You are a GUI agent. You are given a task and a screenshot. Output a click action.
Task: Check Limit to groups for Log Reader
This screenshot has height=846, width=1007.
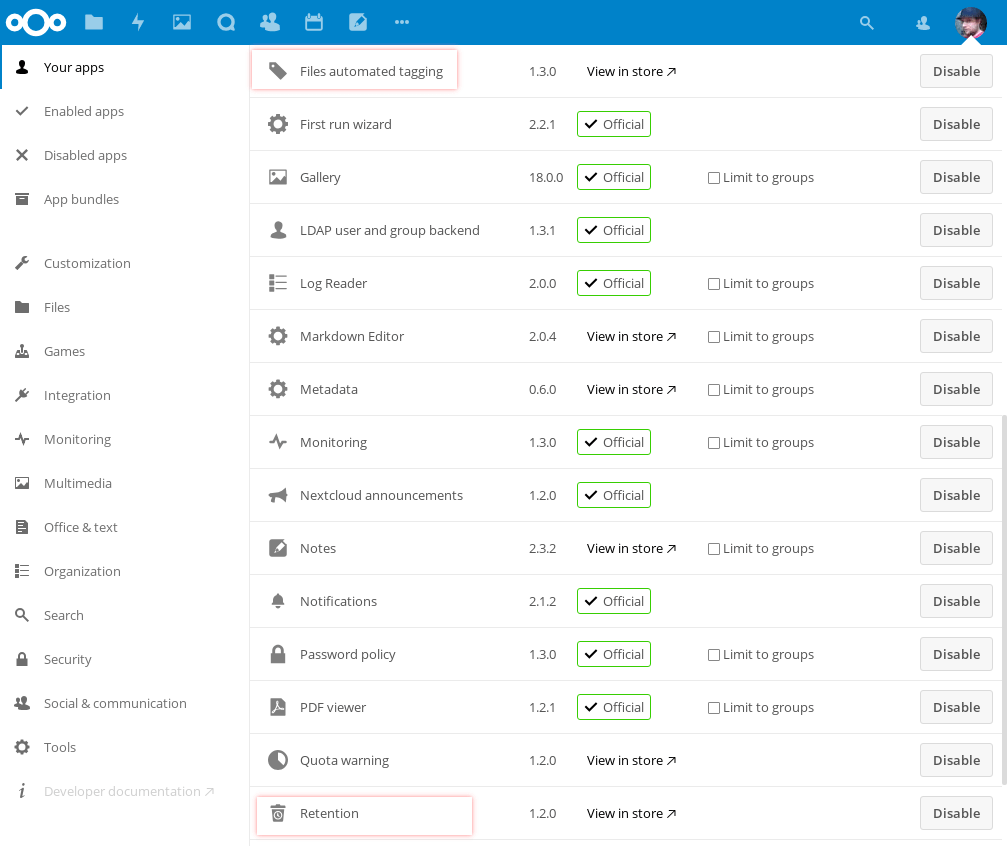point(713,283)
